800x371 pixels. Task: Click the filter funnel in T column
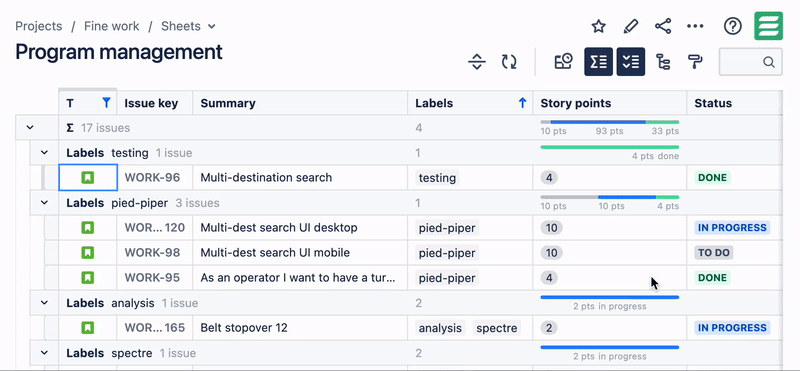point(106,103)
